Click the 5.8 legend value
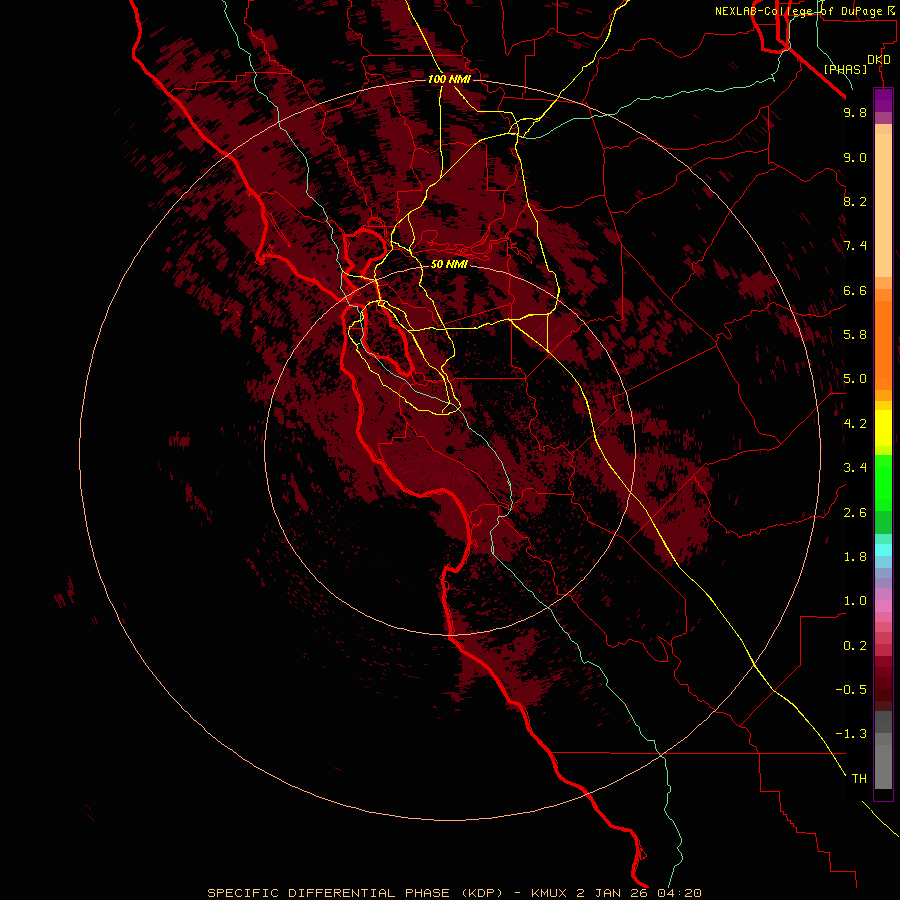Viewport: 900px width, 900px height. 855,335
